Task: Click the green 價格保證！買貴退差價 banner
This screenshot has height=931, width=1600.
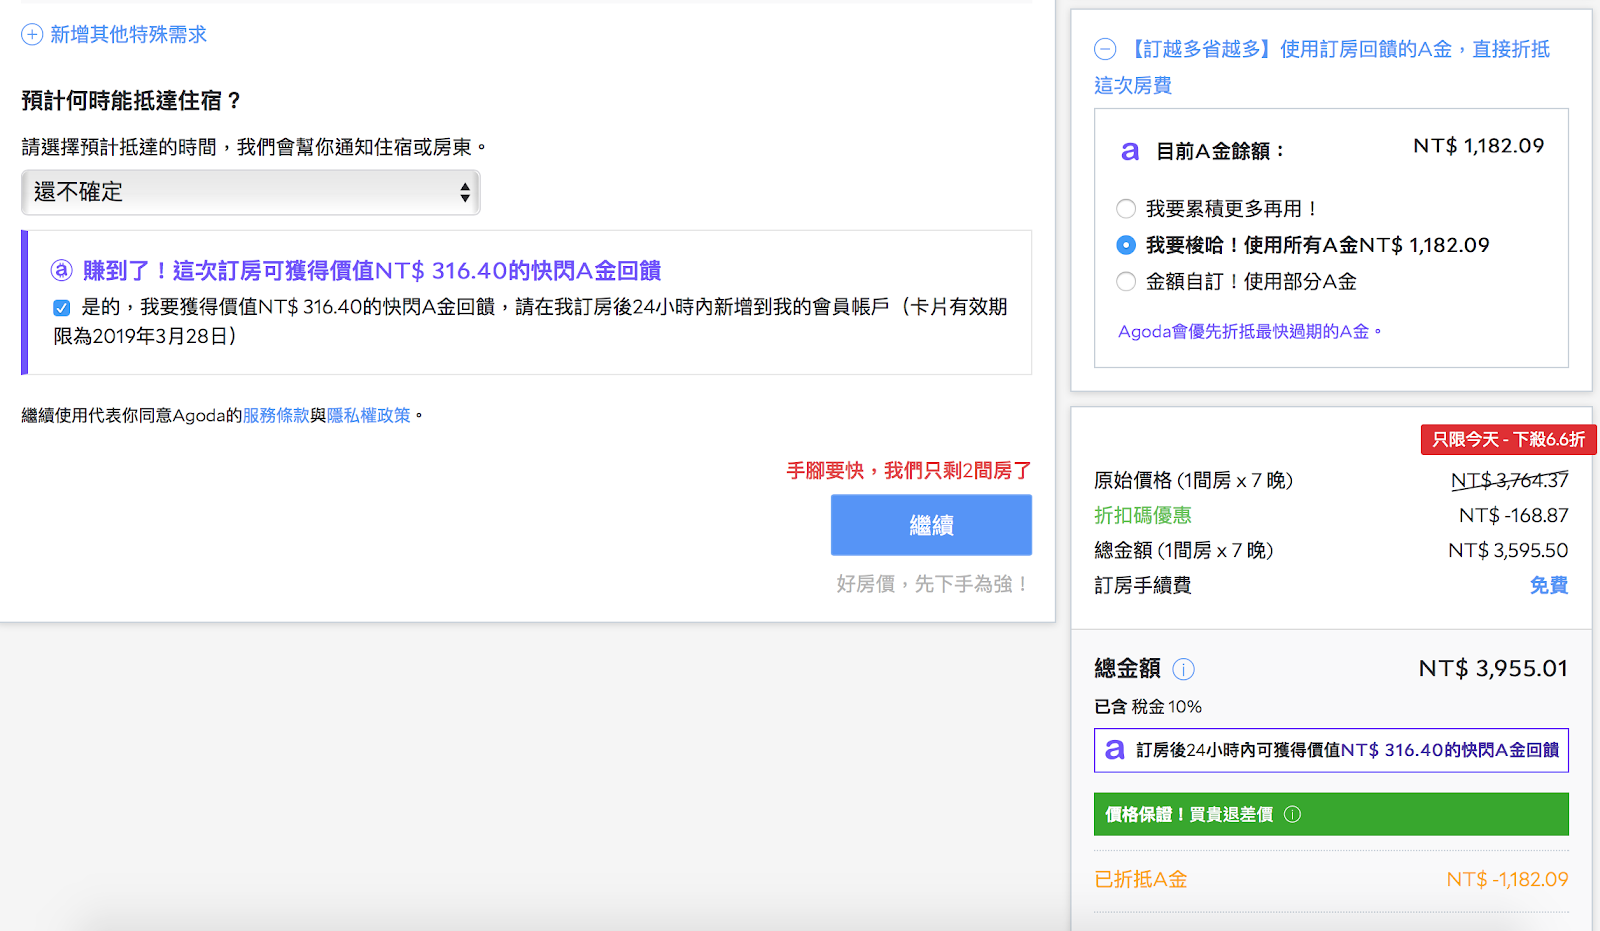Action: 1331,814
